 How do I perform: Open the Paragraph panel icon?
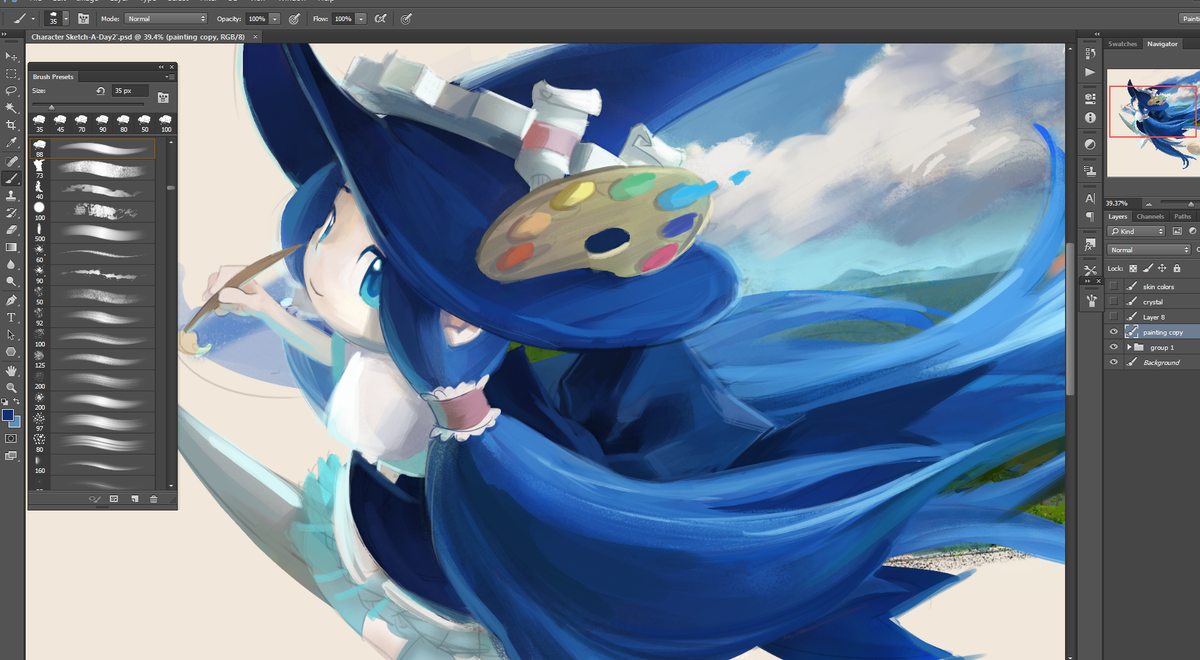pyautogui.click(x=1090, y=216)
